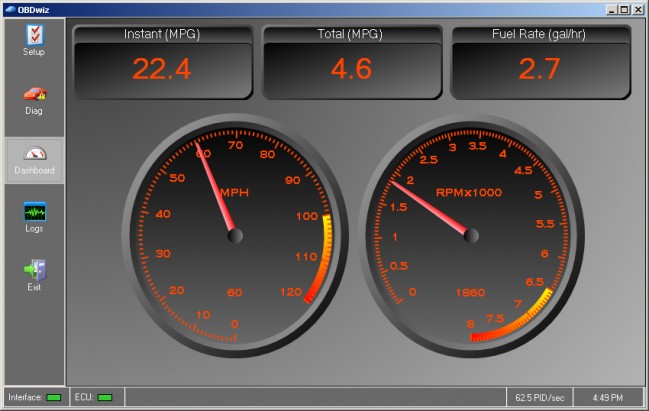
Task: Click the 60 digital speed readout
Action: [235, 293]
